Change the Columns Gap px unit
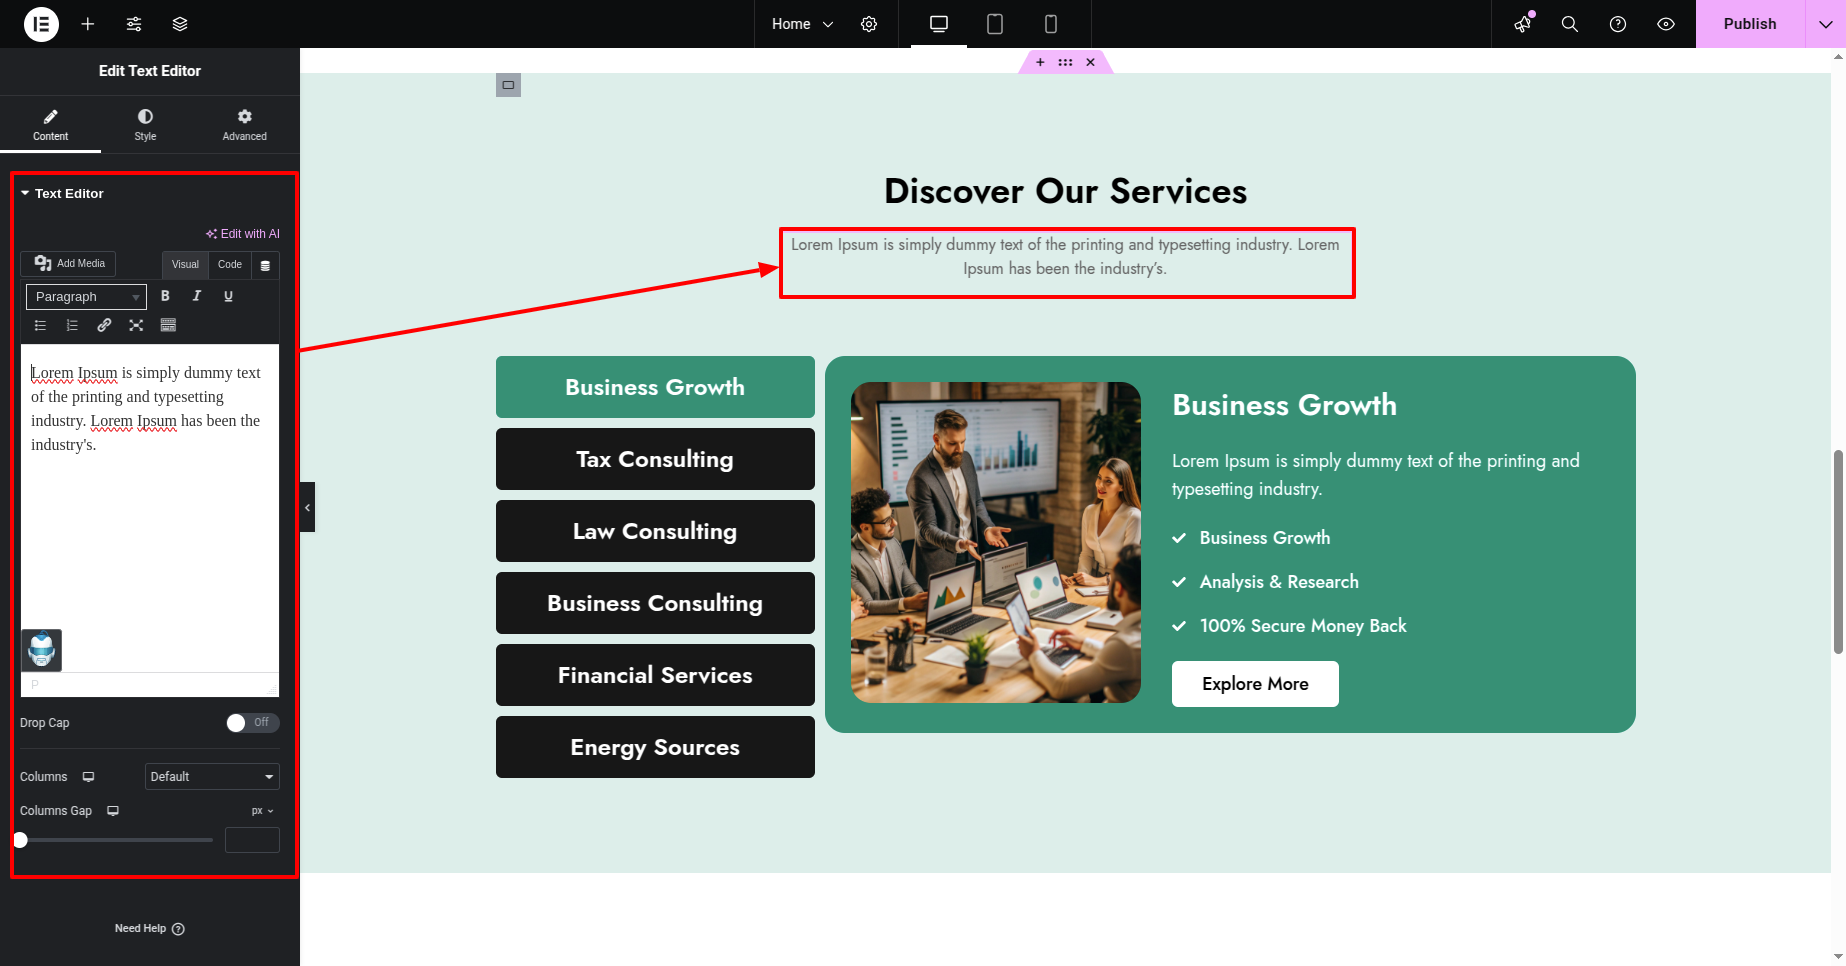1846x966 pixels. (x=262, y=811)
